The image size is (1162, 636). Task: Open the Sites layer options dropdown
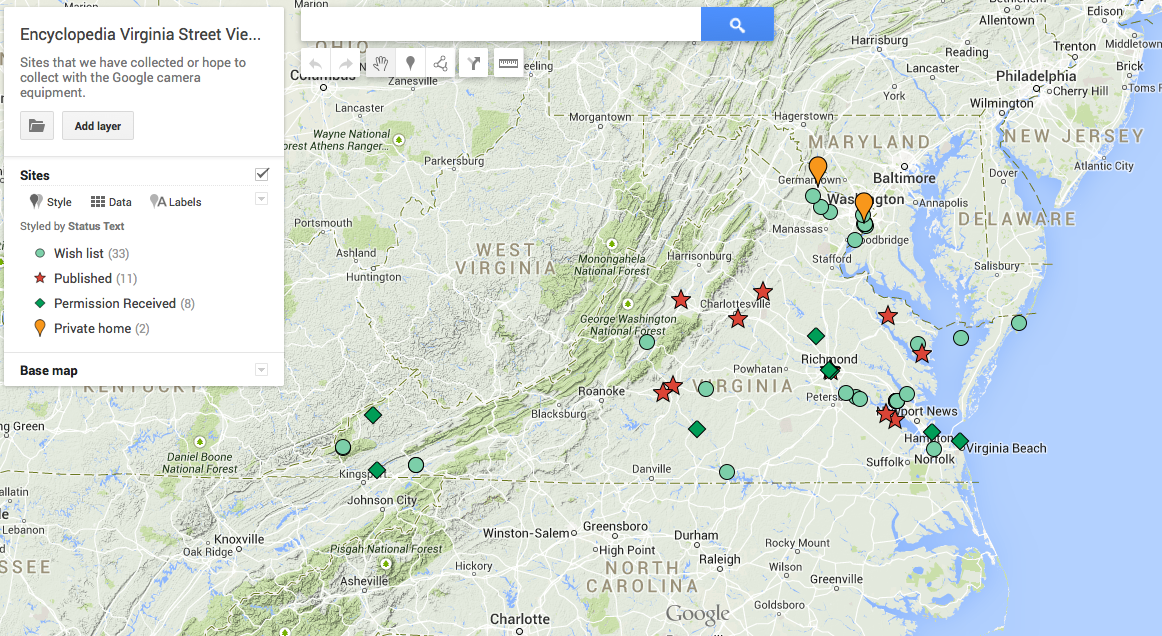pos(262,199)
